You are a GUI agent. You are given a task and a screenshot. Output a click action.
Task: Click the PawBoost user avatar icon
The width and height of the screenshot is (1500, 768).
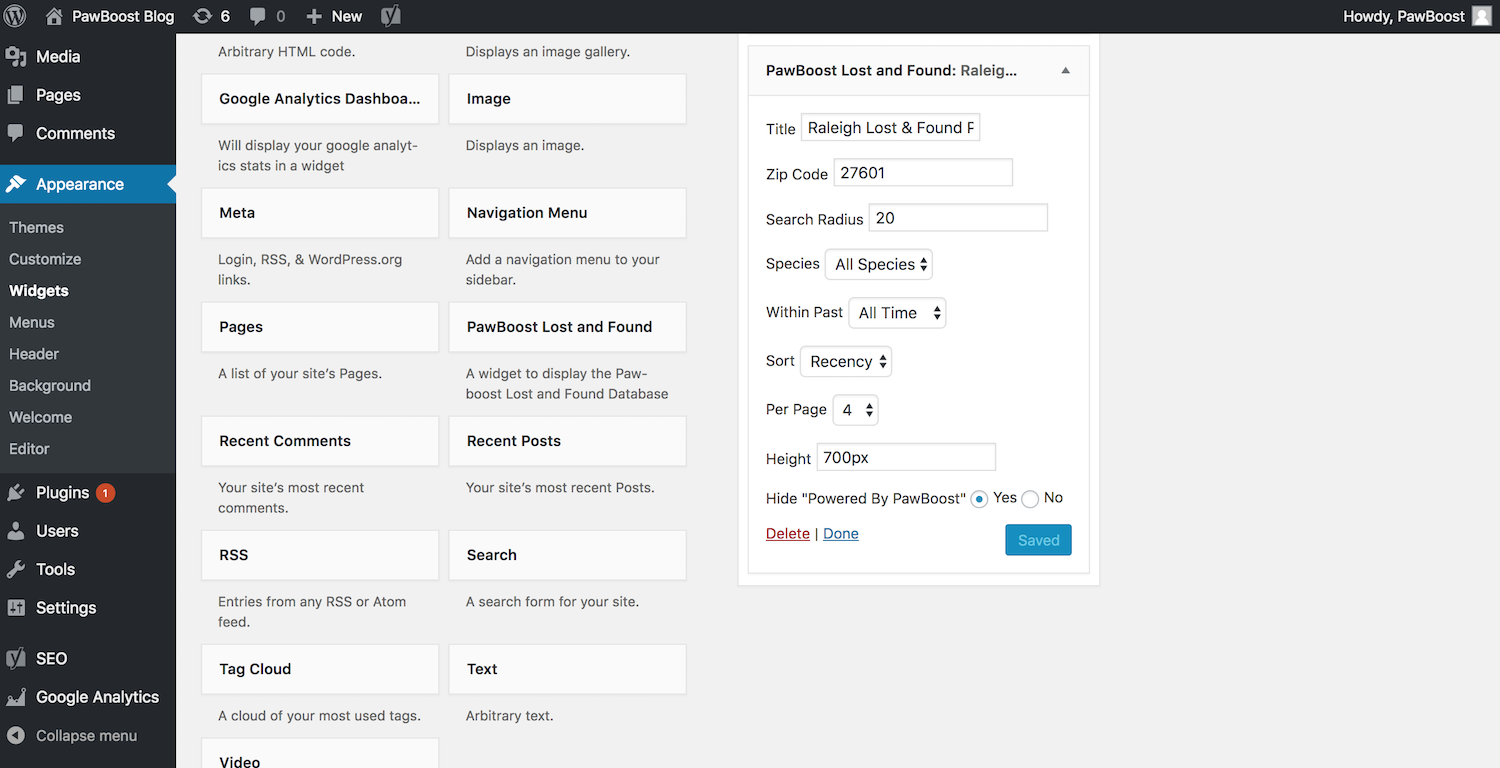1481,16
